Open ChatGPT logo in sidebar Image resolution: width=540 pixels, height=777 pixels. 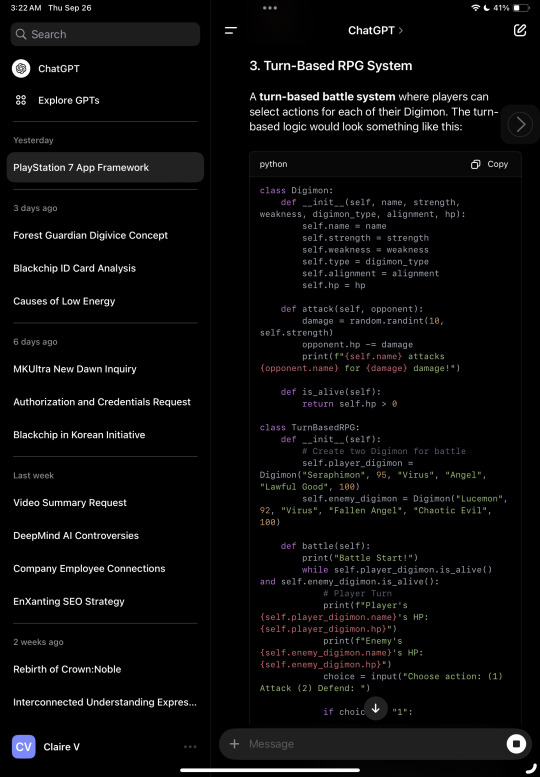coord(21,68)
